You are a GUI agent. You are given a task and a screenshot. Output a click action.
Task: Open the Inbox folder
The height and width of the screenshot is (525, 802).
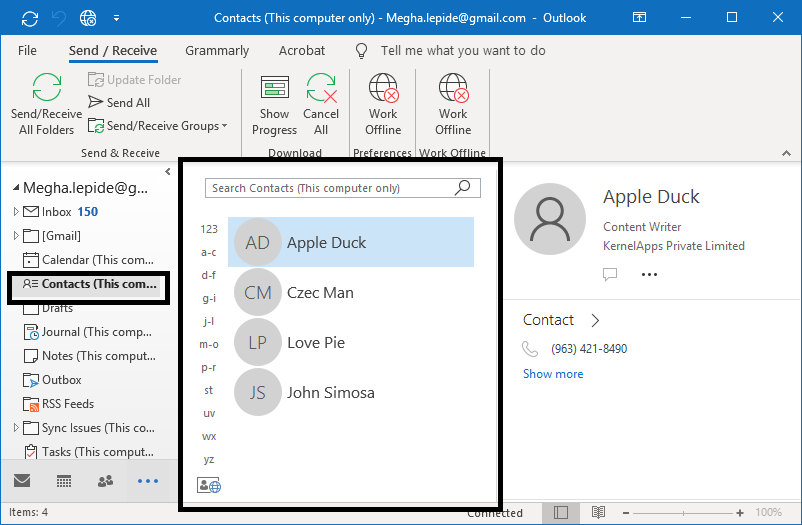60,212
